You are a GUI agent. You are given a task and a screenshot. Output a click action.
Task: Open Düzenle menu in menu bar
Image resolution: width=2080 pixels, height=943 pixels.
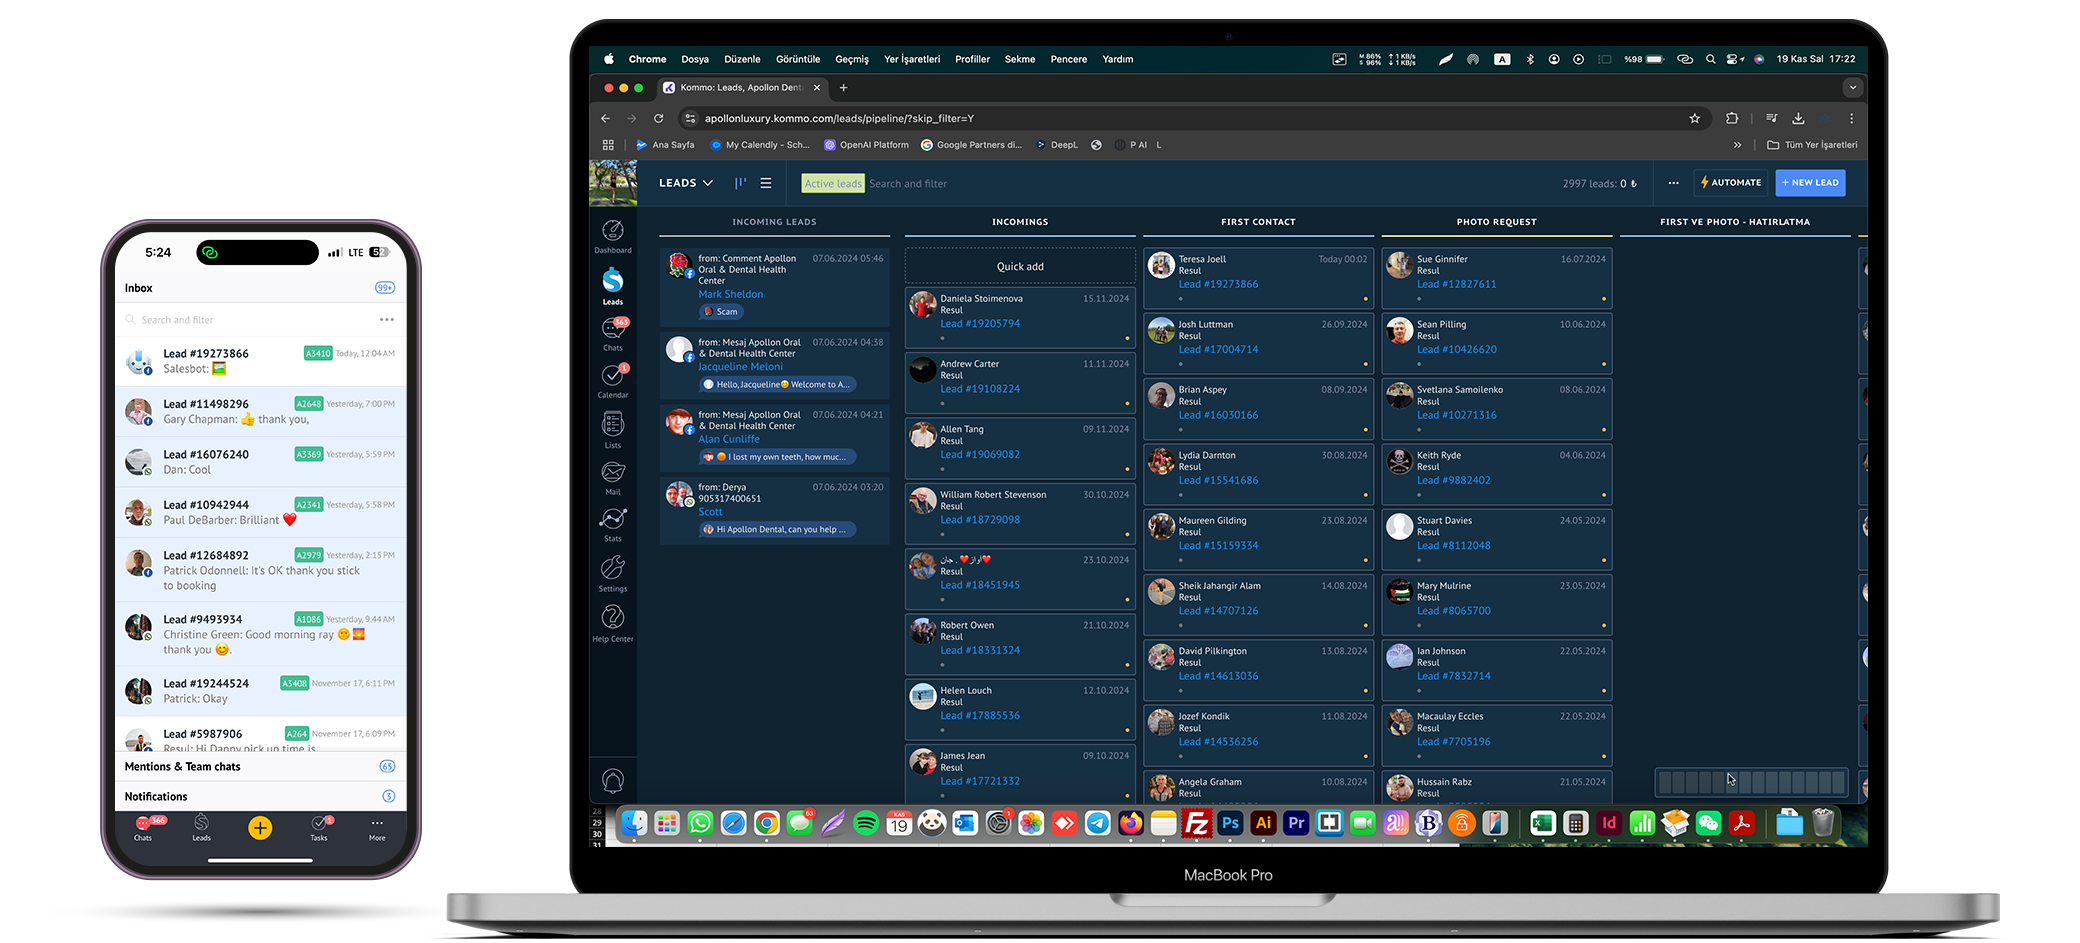742,59
